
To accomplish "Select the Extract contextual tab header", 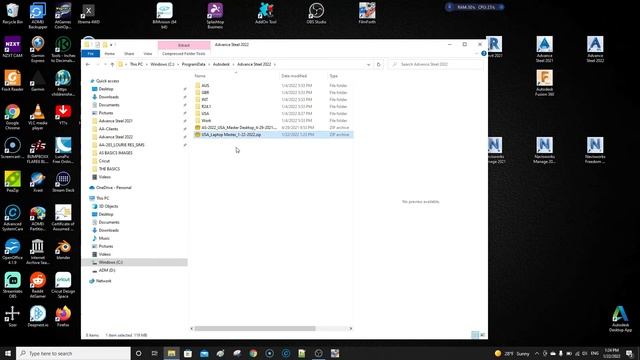I will (184, 45).
